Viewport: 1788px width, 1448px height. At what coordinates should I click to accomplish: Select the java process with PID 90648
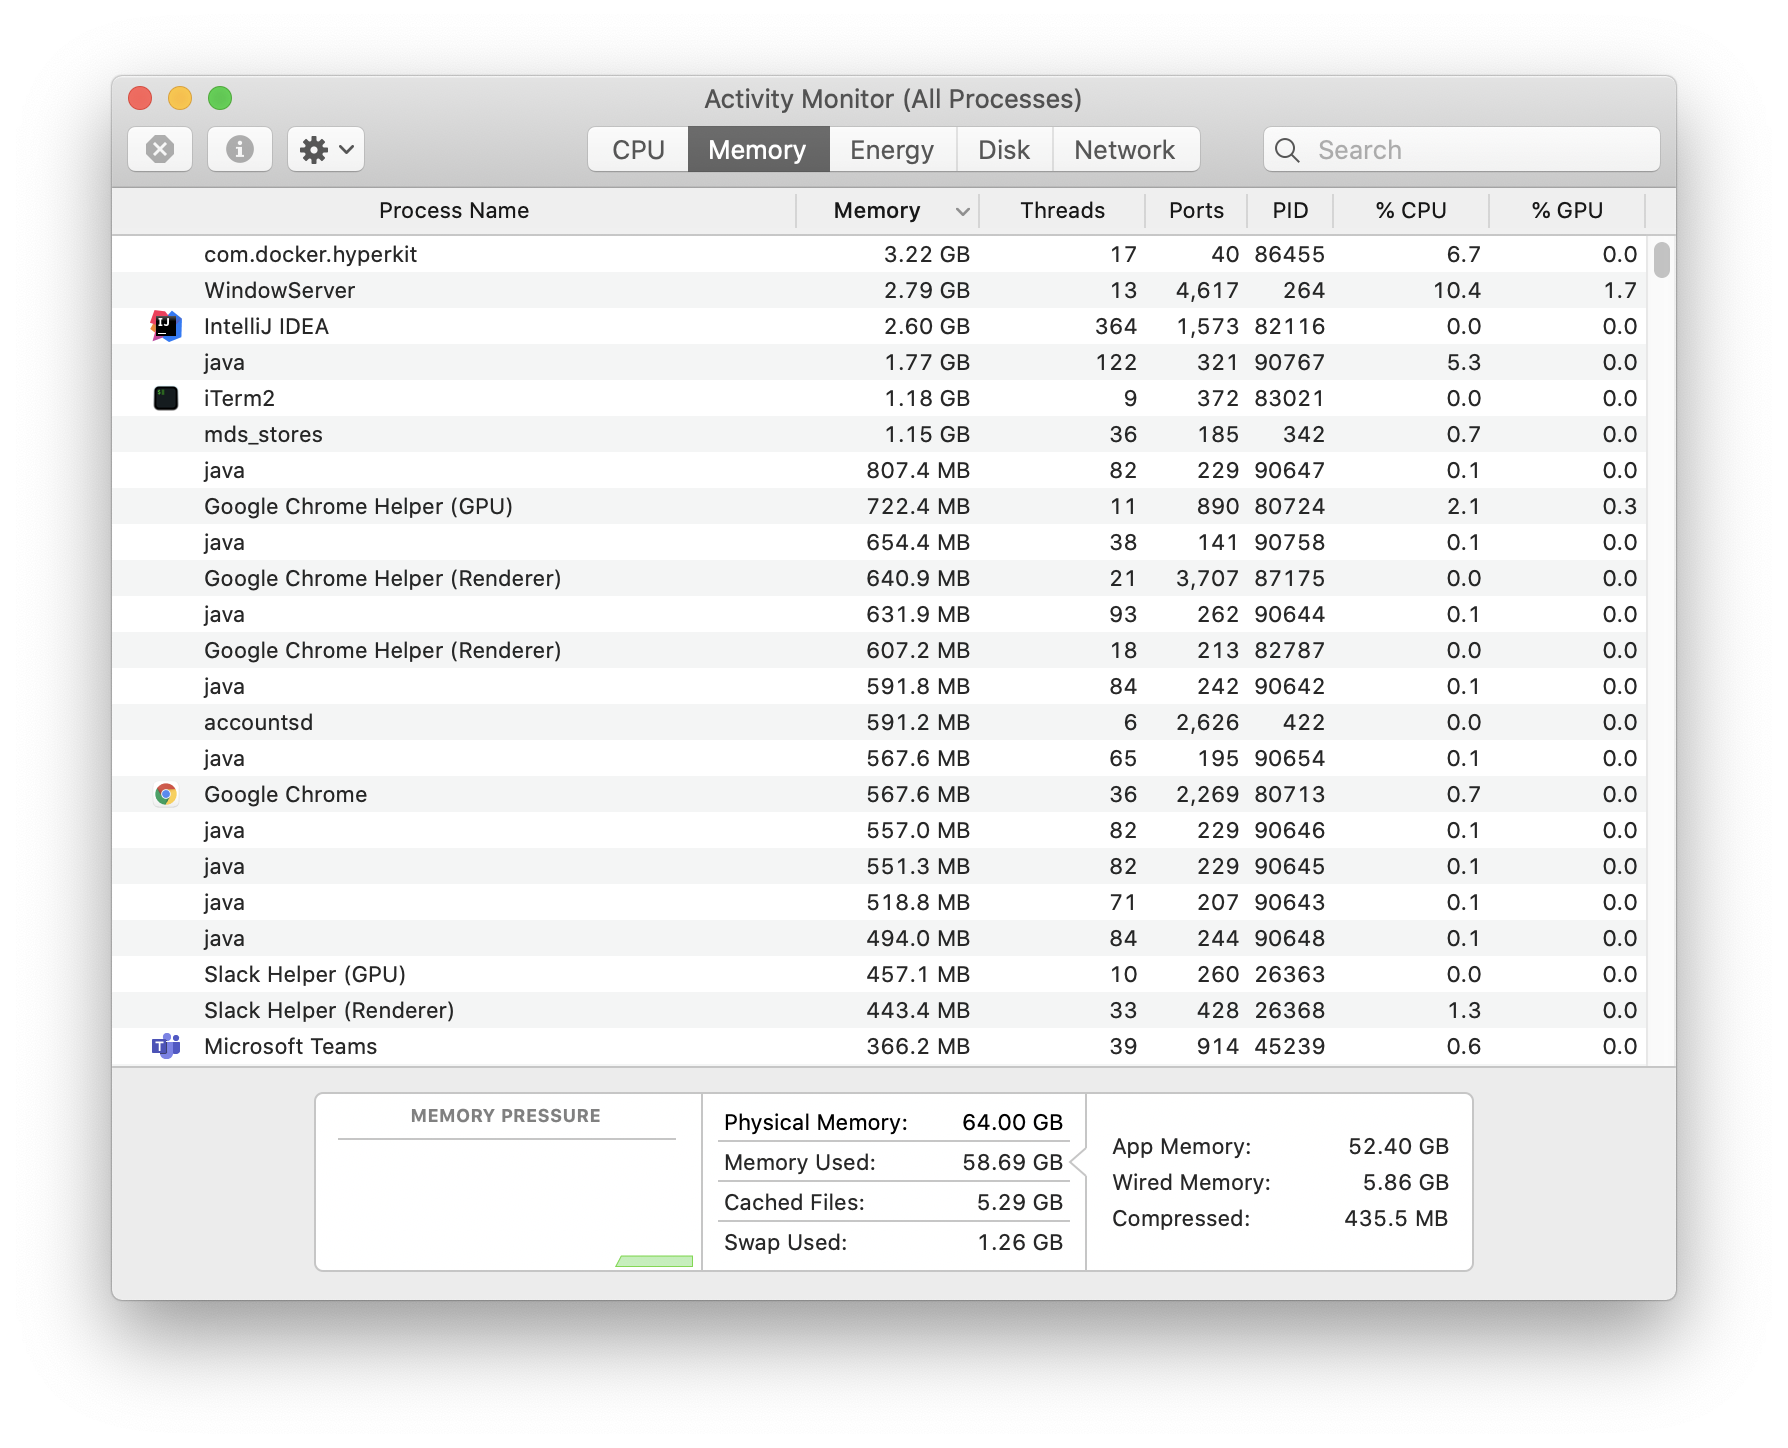[x=879, y=938]
